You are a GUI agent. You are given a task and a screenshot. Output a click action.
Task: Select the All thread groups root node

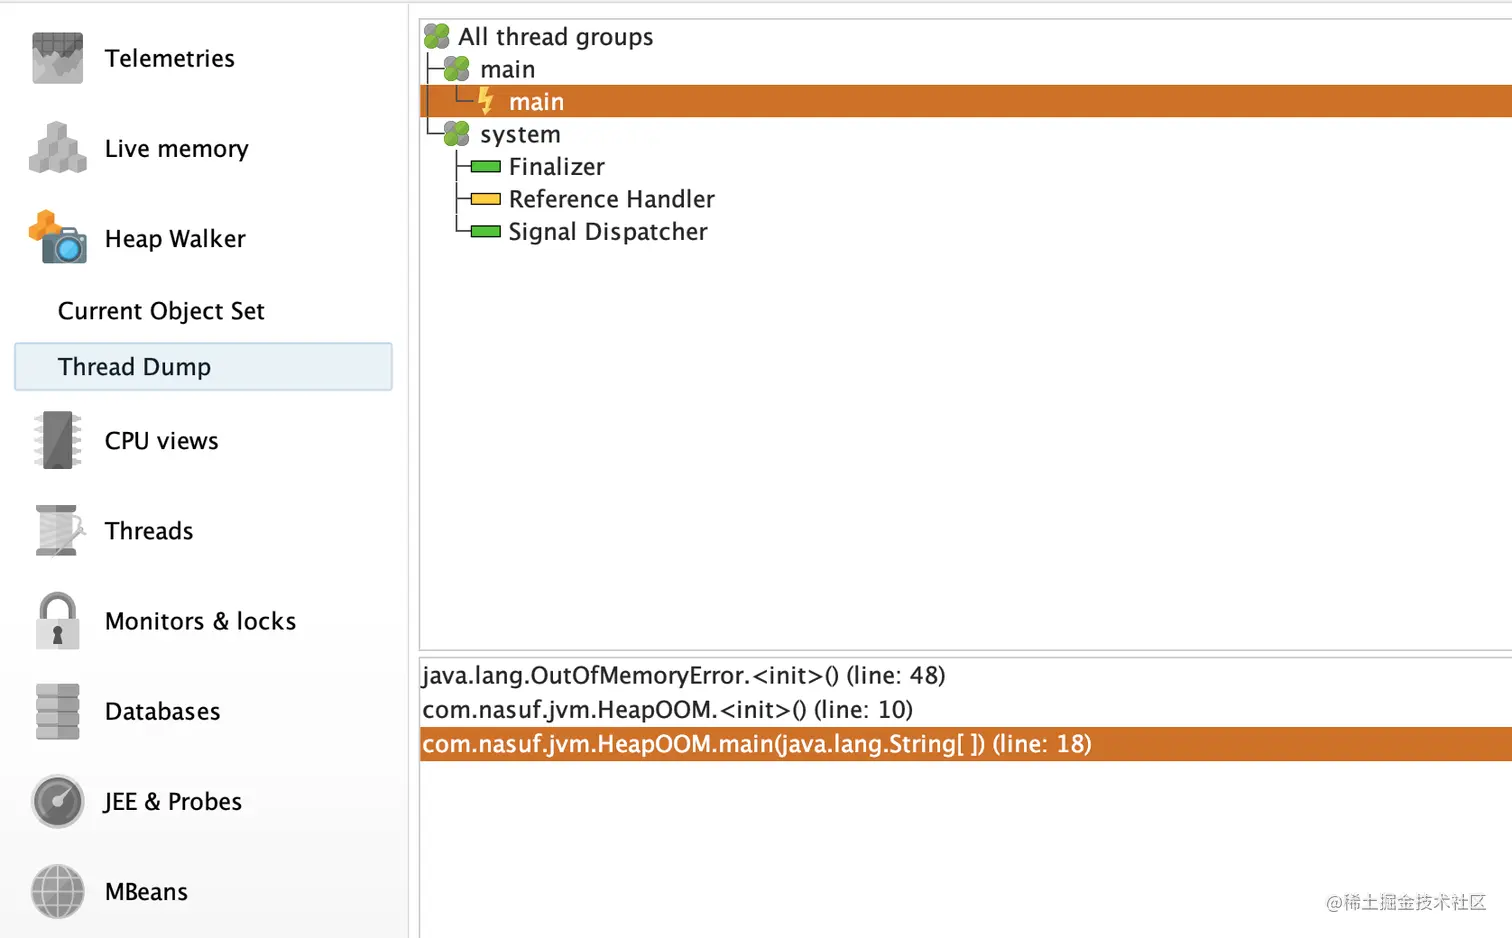click(555, 37)
